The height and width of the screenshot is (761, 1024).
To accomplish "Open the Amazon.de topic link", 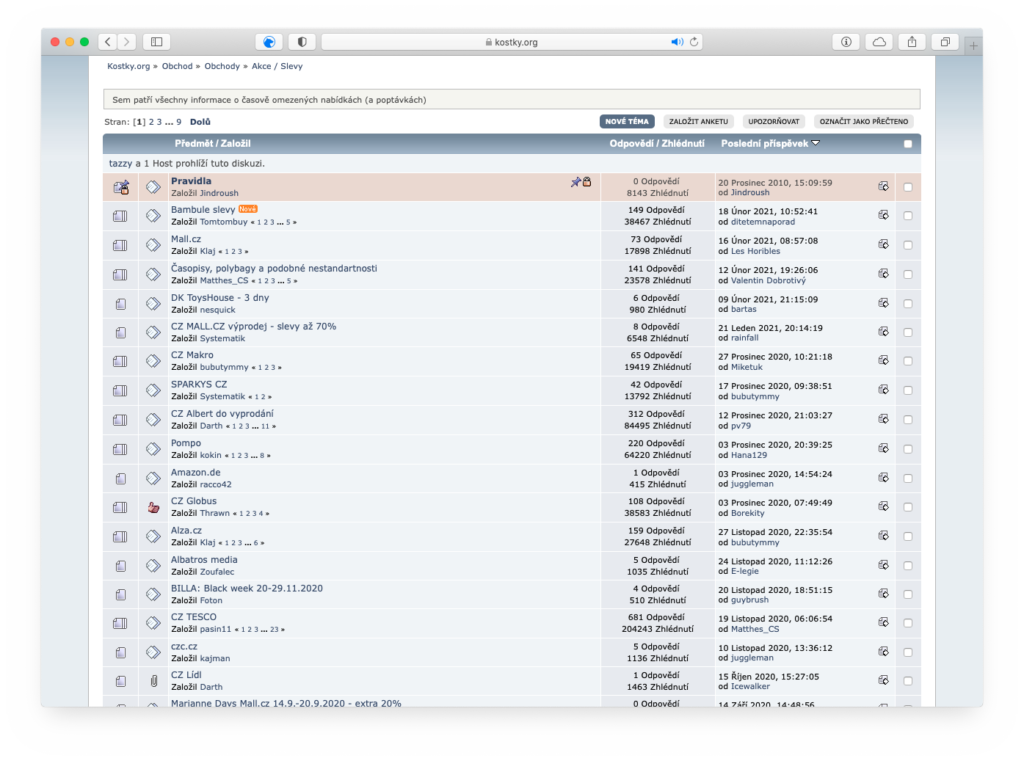I will pyautogui.click(x=193, y=472).
